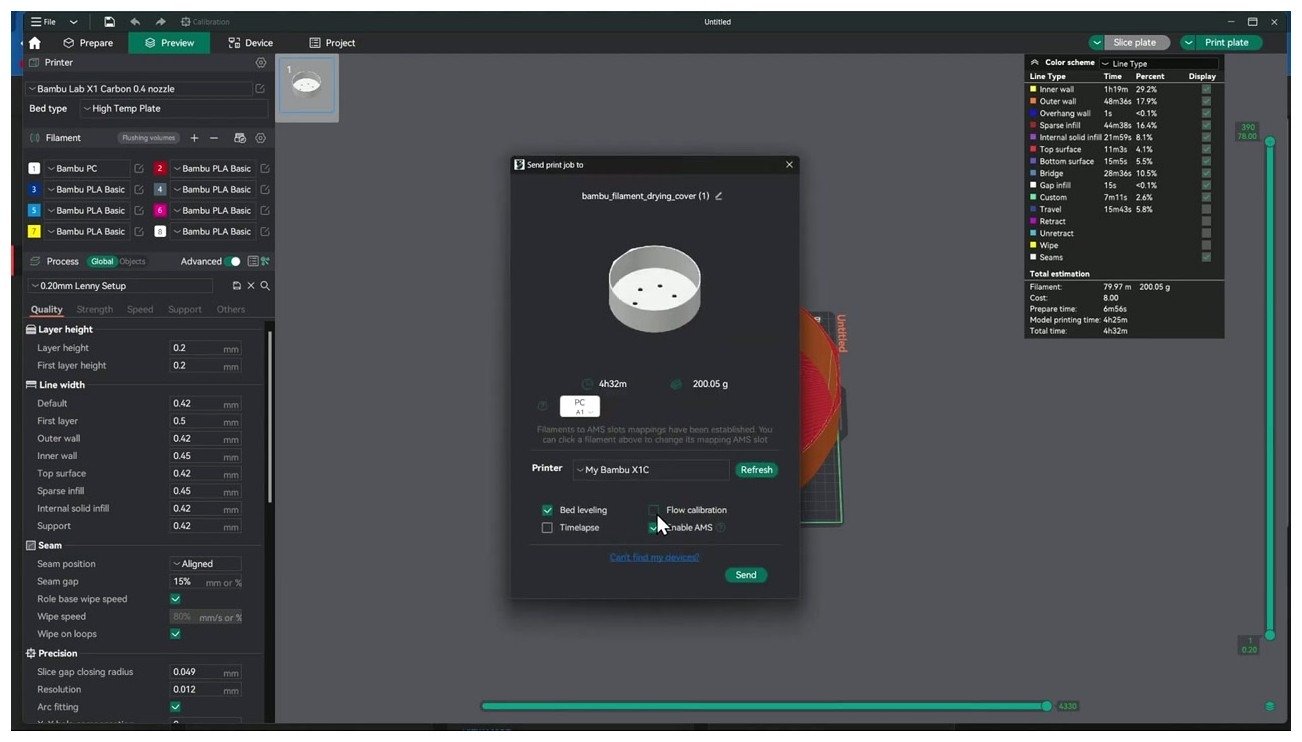Collapse the Color scheme legend panel
1302x742 pixels.
(1035, 62)
